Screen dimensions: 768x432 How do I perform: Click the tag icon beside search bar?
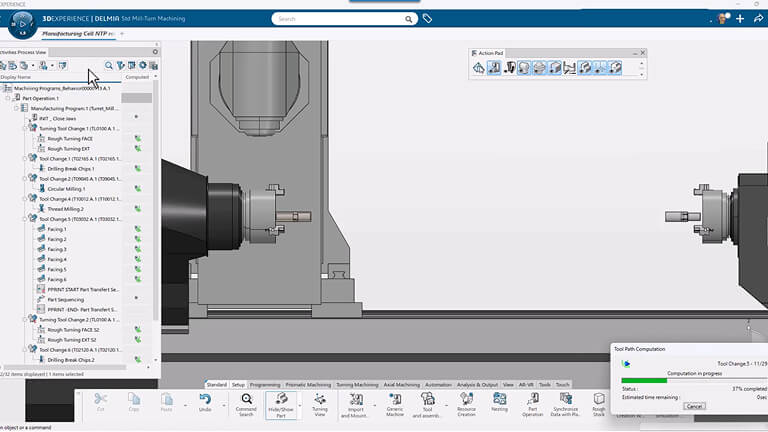pyautogui.click(x=428, y=19)
